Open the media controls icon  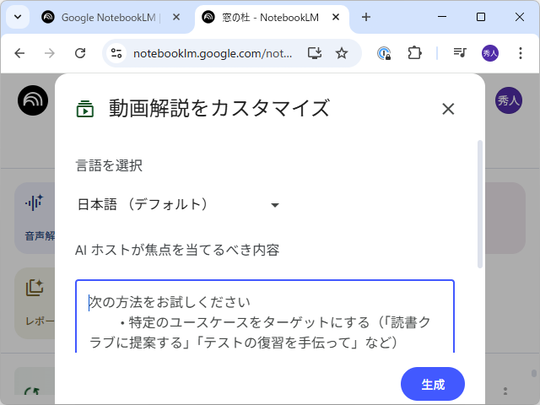460,53
